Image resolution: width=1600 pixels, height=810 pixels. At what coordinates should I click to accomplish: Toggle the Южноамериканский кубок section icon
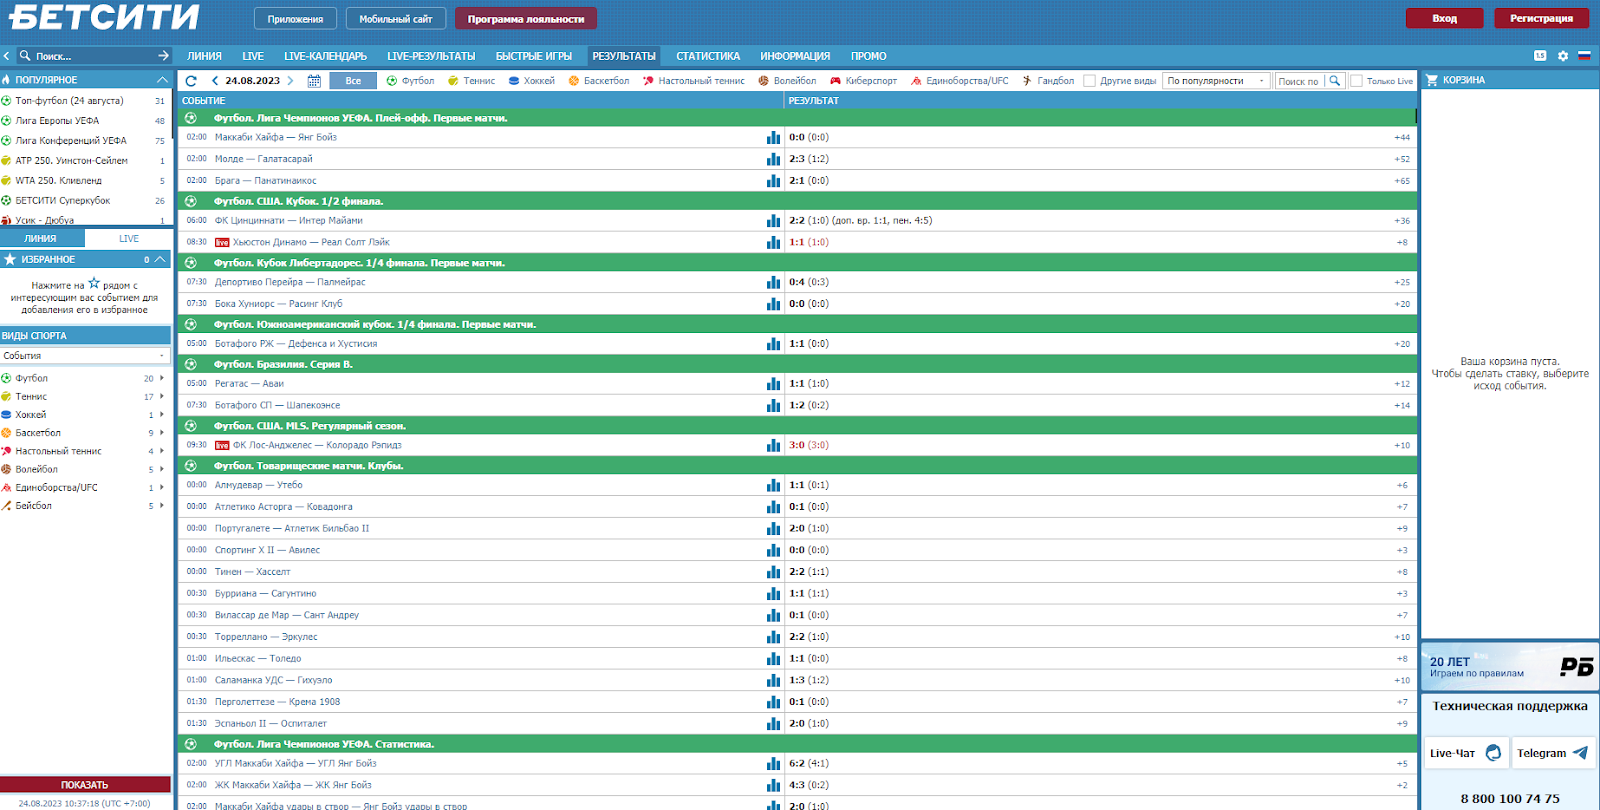191,324
